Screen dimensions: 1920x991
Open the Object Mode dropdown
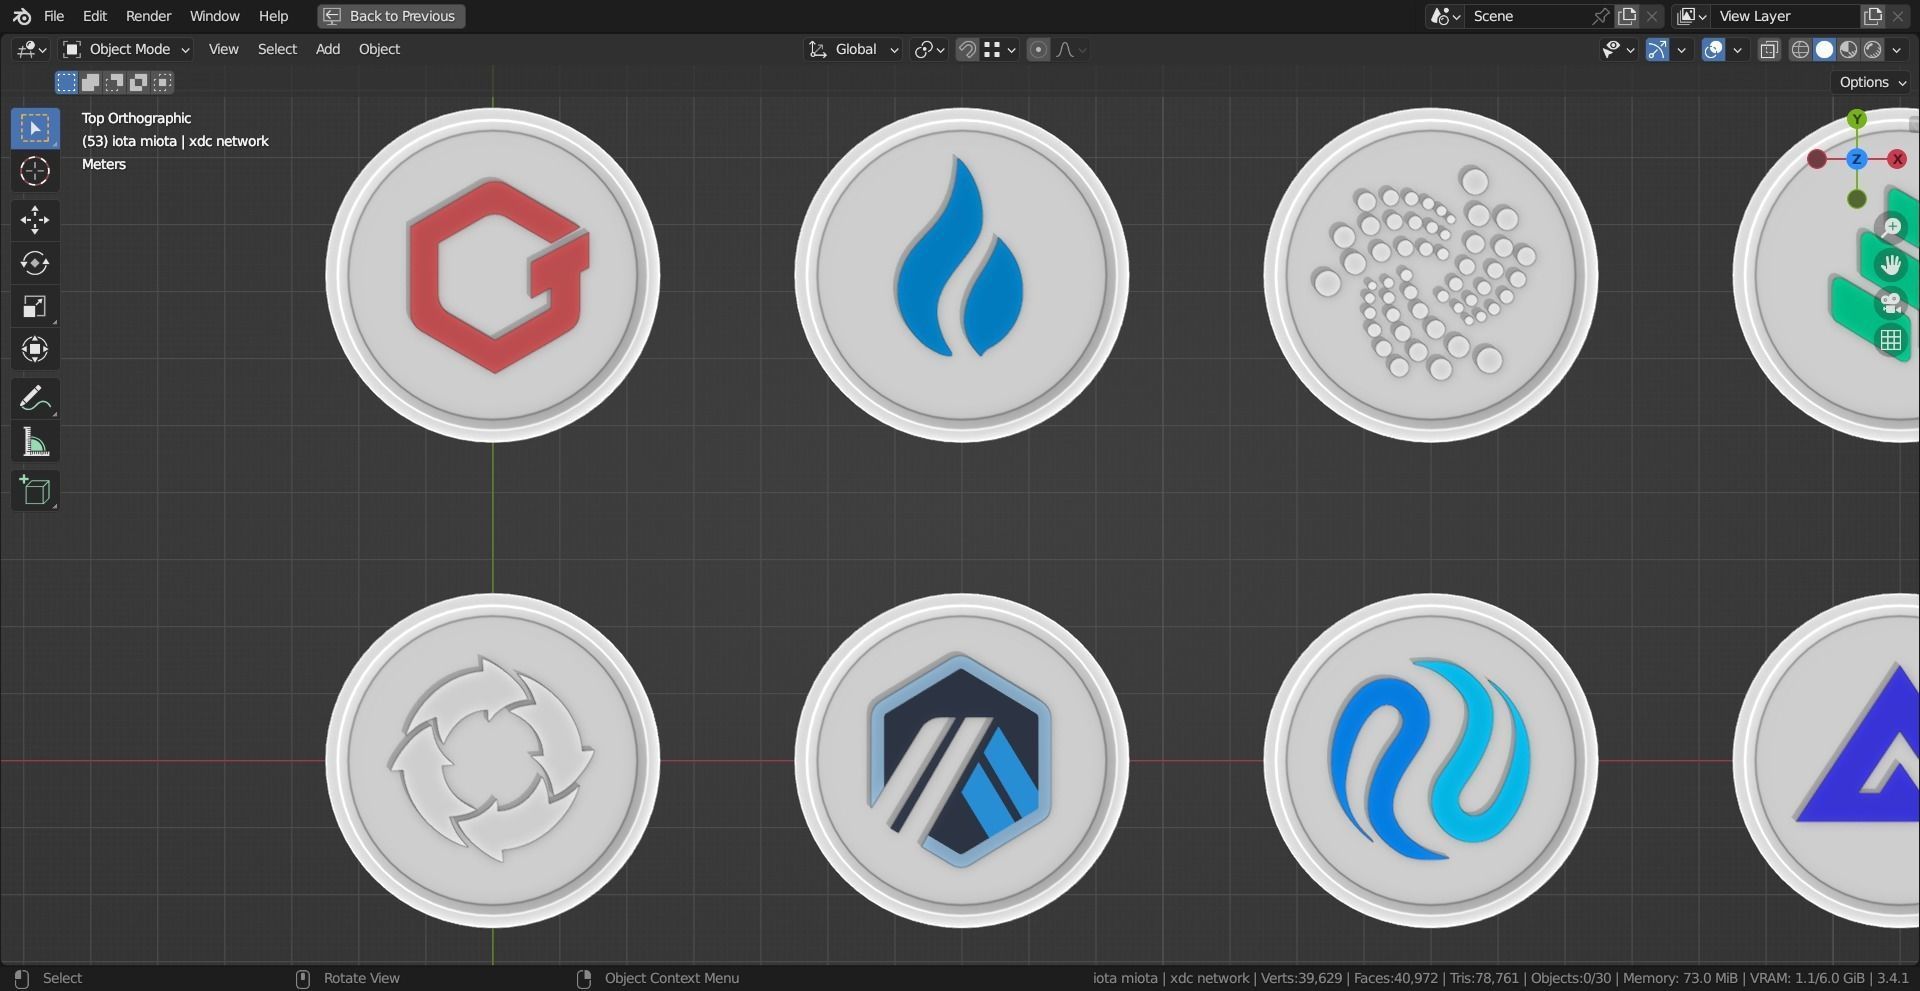(126, 49)
